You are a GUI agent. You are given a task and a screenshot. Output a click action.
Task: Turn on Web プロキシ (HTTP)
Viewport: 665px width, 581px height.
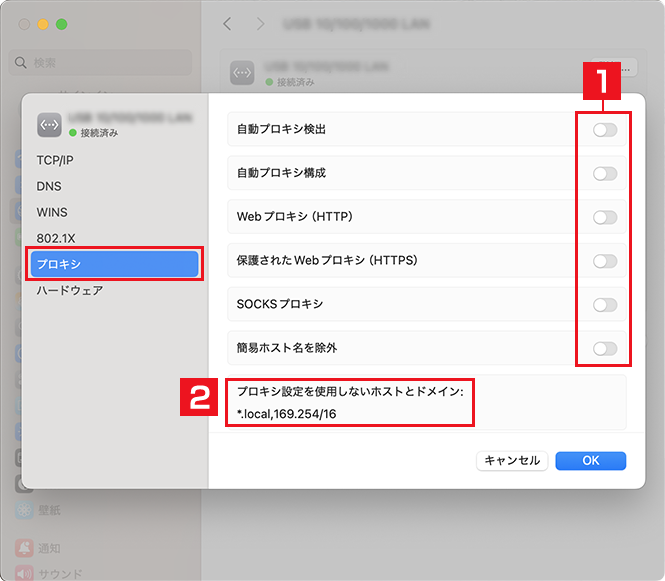tap(604, 217)
